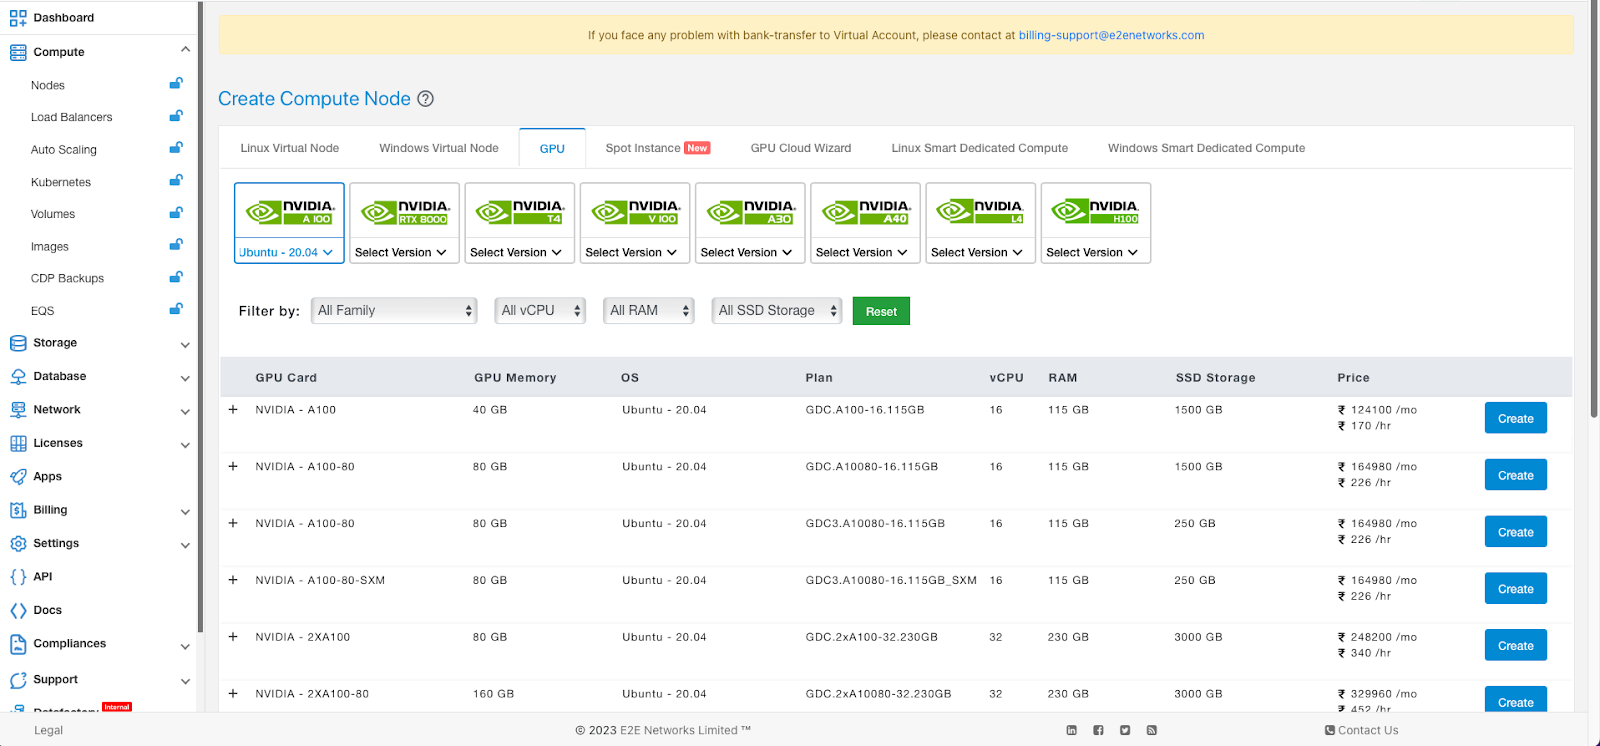Switch to Spot Instance tab

(x=658, y=148)
